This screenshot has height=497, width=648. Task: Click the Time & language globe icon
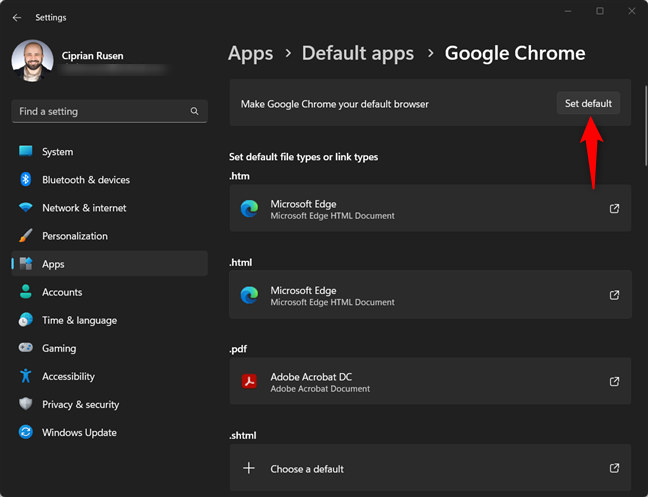[x=26, y=320]
